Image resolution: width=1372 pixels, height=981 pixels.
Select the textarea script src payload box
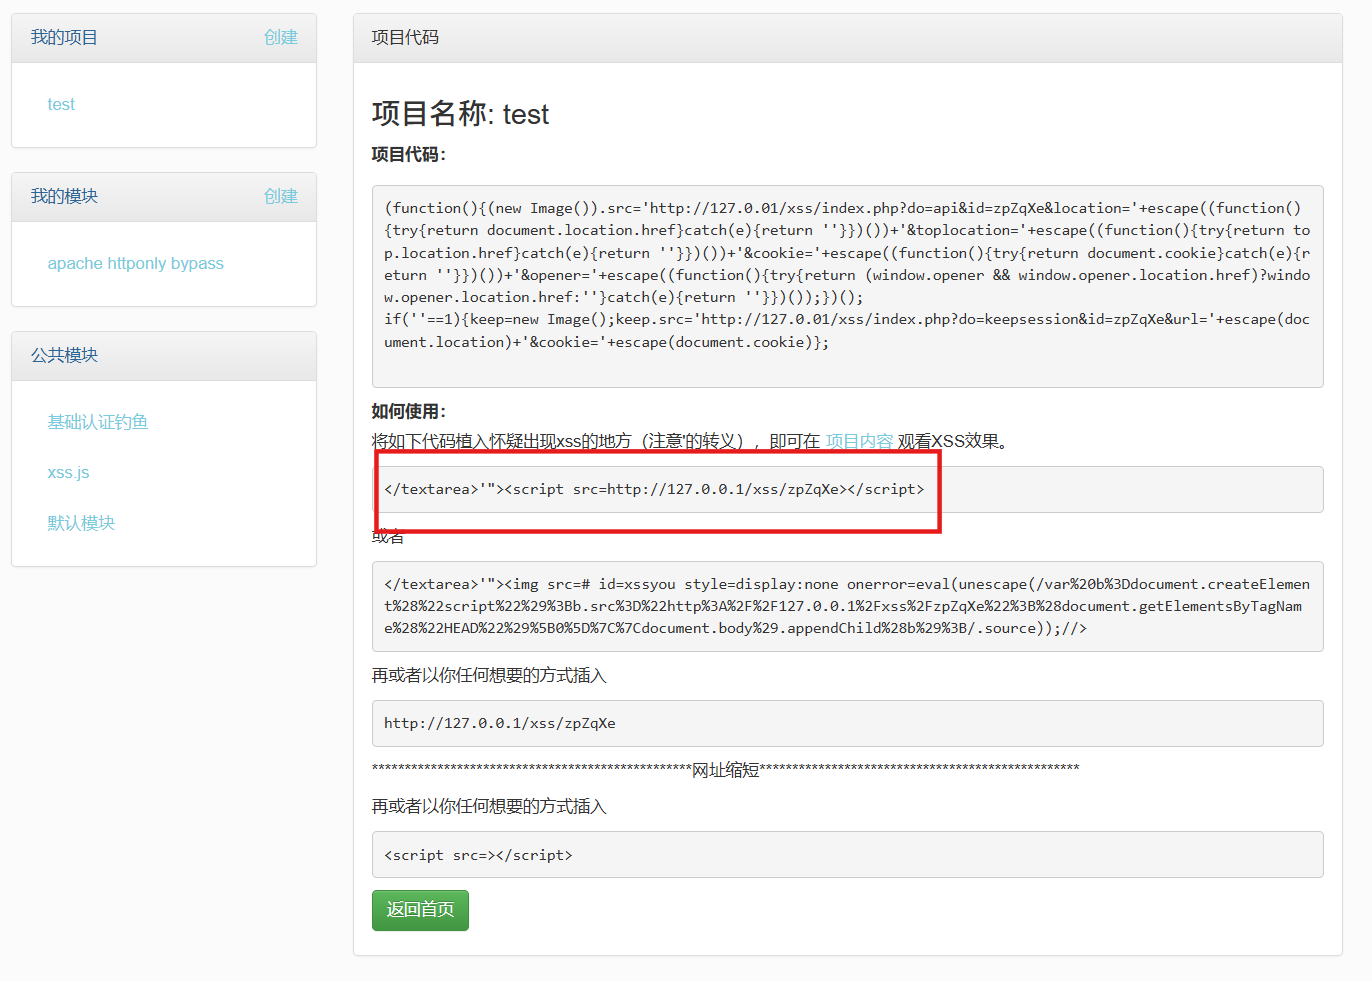pyautogui.click(x=847, y=489)
